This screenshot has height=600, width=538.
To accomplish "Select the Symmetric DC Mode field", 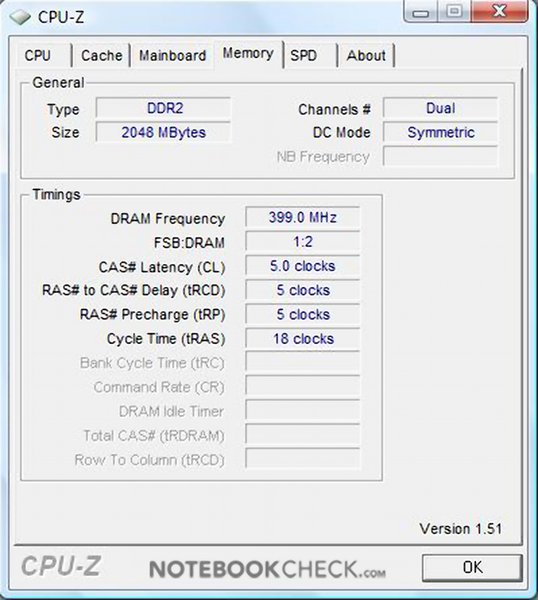I will click(x=440, y=132).
